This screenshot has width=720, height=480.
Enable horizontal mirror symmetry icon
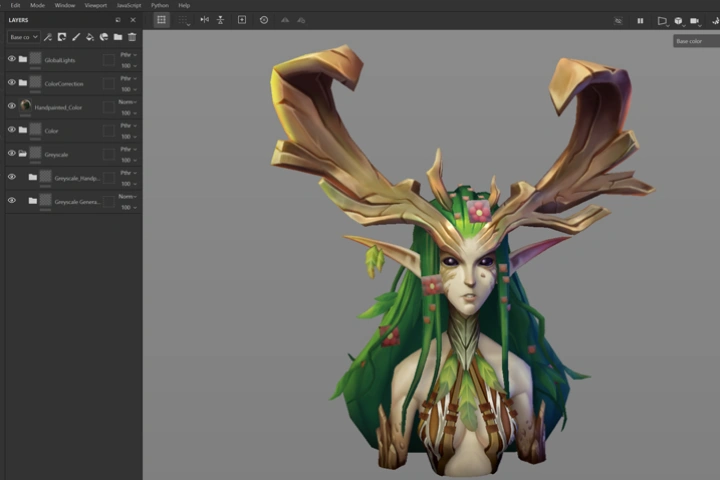click(x=205, y=20)
